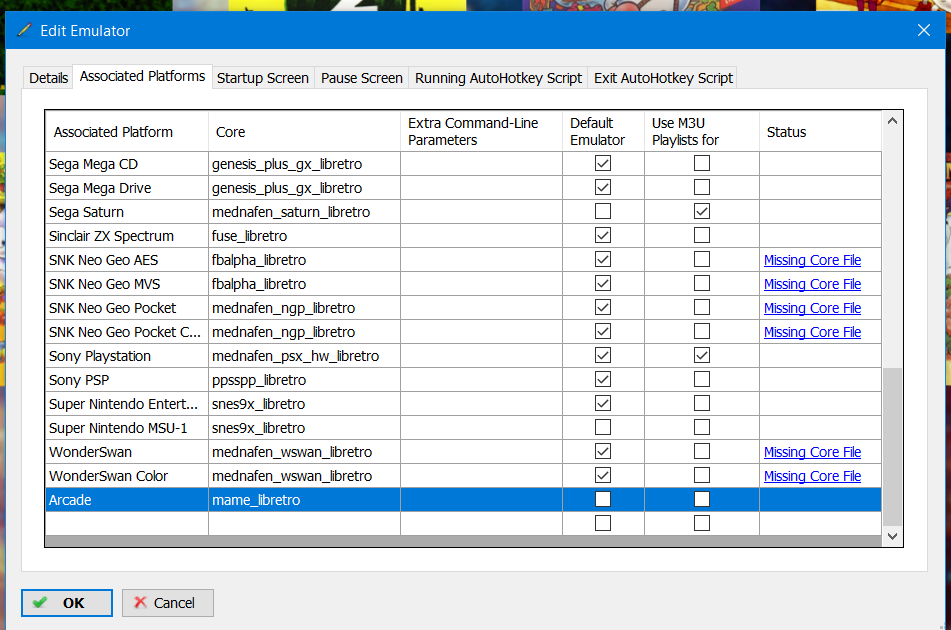The width and height of the screenshot is (951, 630).
Task: Check Default Emulator for Super Nintendo MSU-1
Action: pyautogui.click(x=603, y=427)
